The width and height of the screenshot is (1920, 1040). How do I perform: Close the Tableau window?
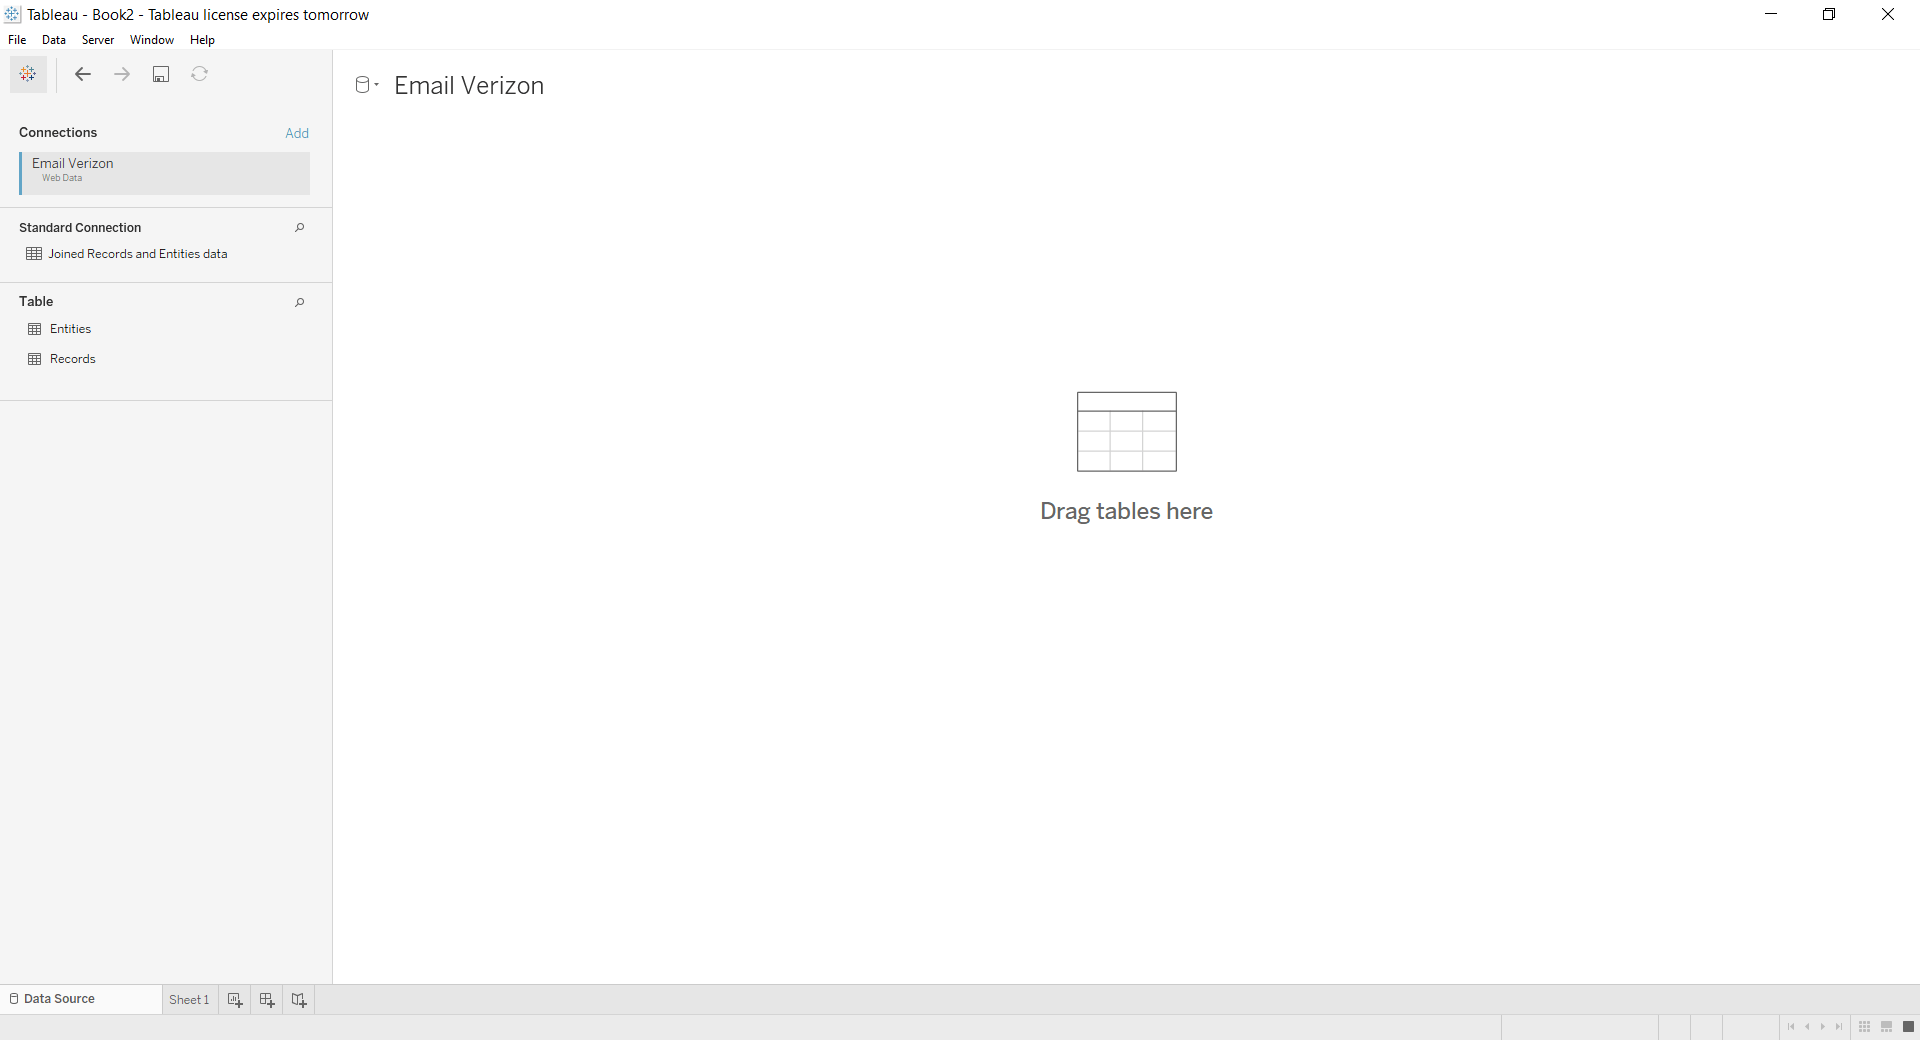(x=1888, y=14)
